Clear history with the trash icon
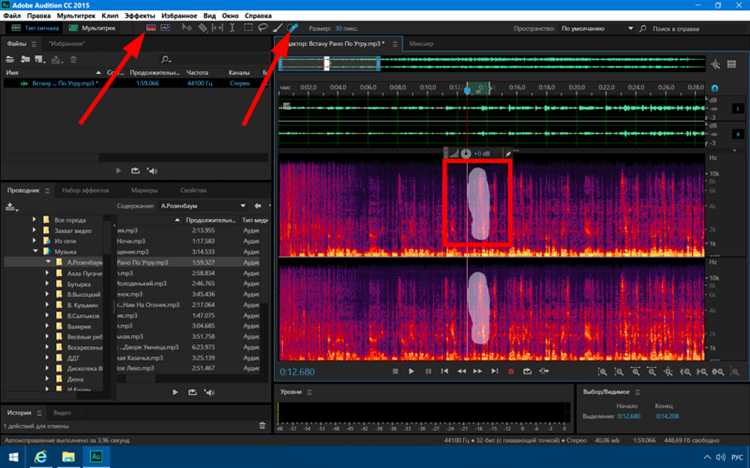This screenshot has width=750, height=468. tap(262, 425)
